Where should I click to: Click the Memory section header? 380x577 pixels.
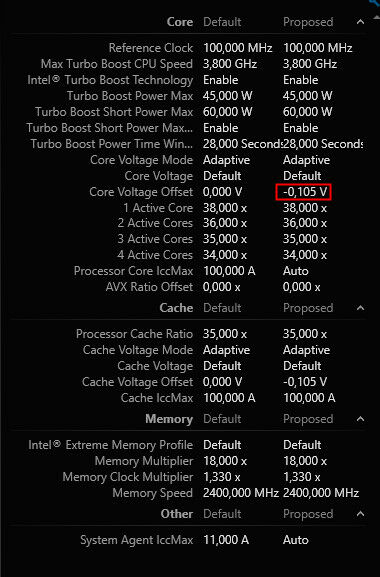(169, 419)
